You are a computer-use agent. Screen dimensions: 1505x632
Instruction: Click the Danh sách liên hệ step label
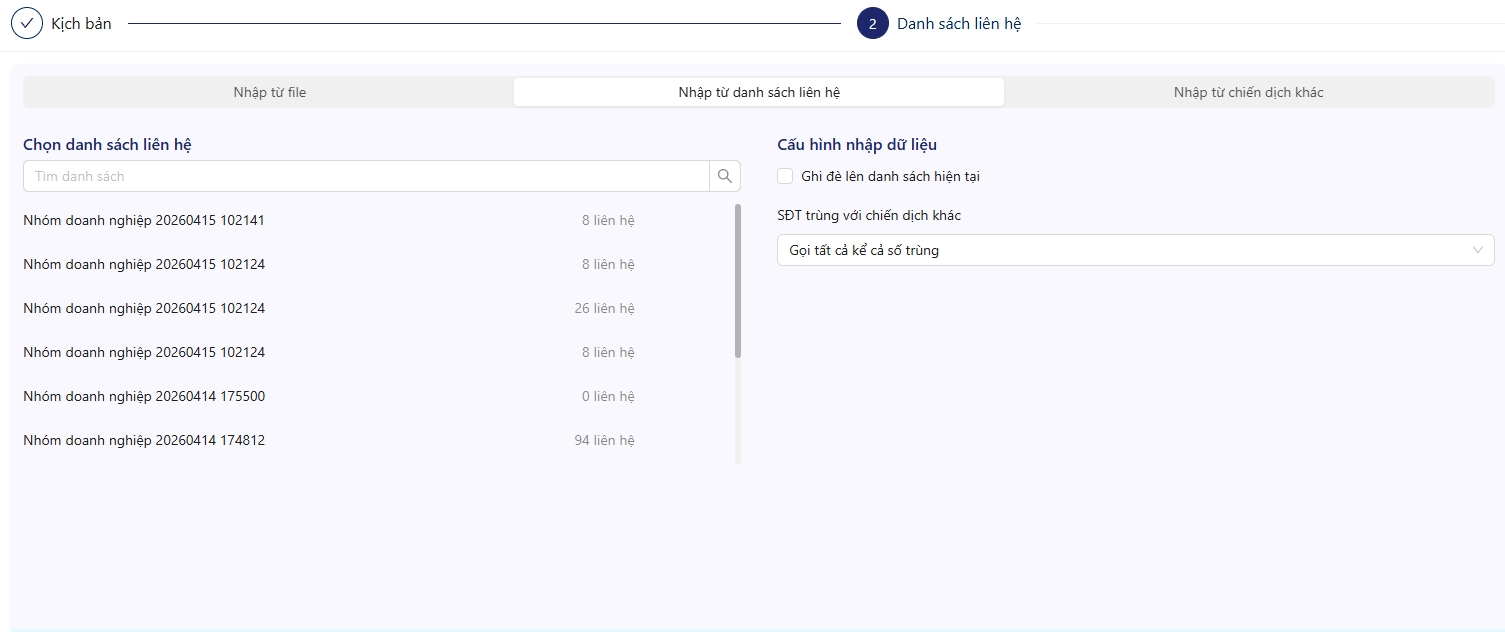click(959, 23)
